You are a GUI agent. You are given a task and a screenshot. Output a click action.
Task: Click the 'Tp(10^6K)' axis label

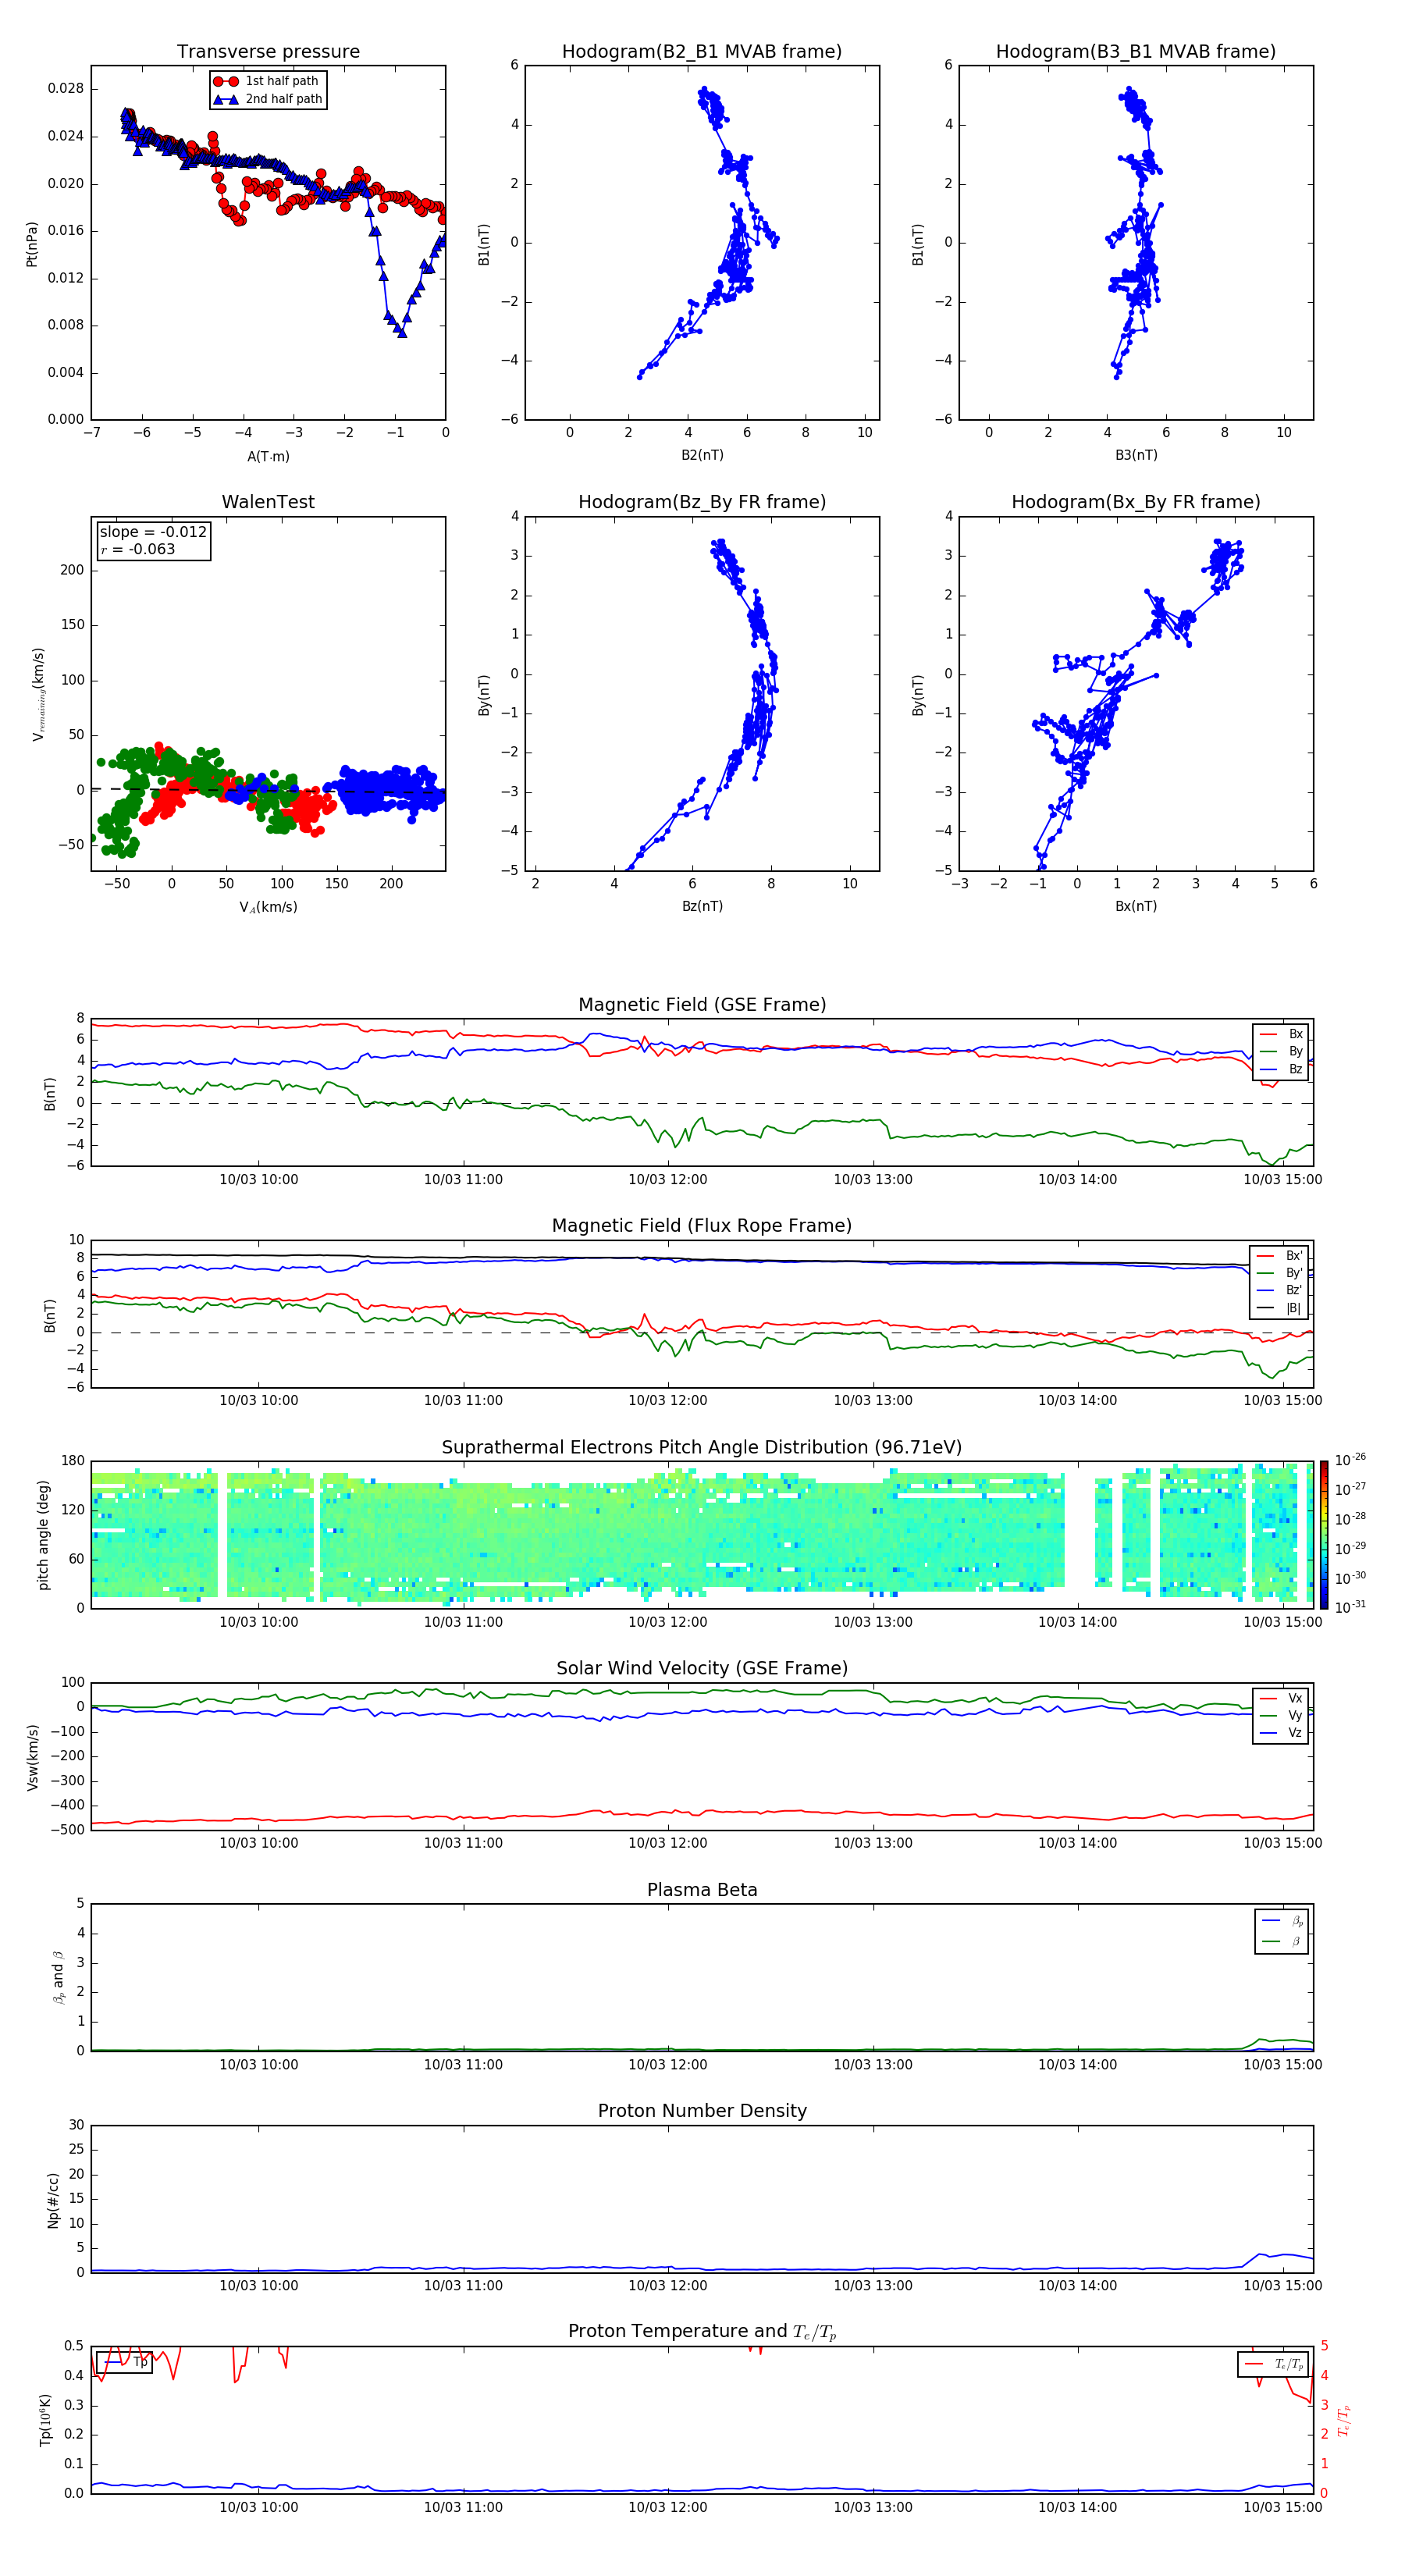click(x=45, y=2420)
